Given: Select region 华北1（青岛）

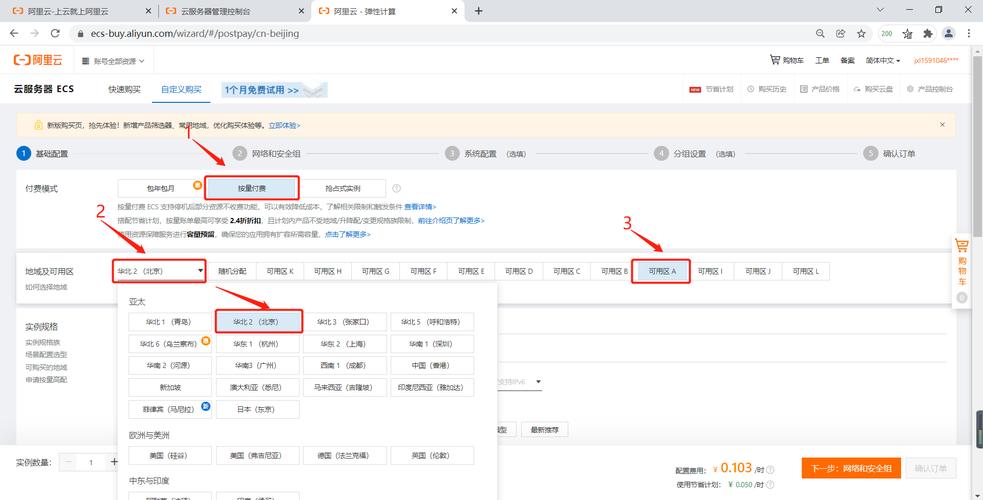Looking at the screenshot, I should [169, 321].
